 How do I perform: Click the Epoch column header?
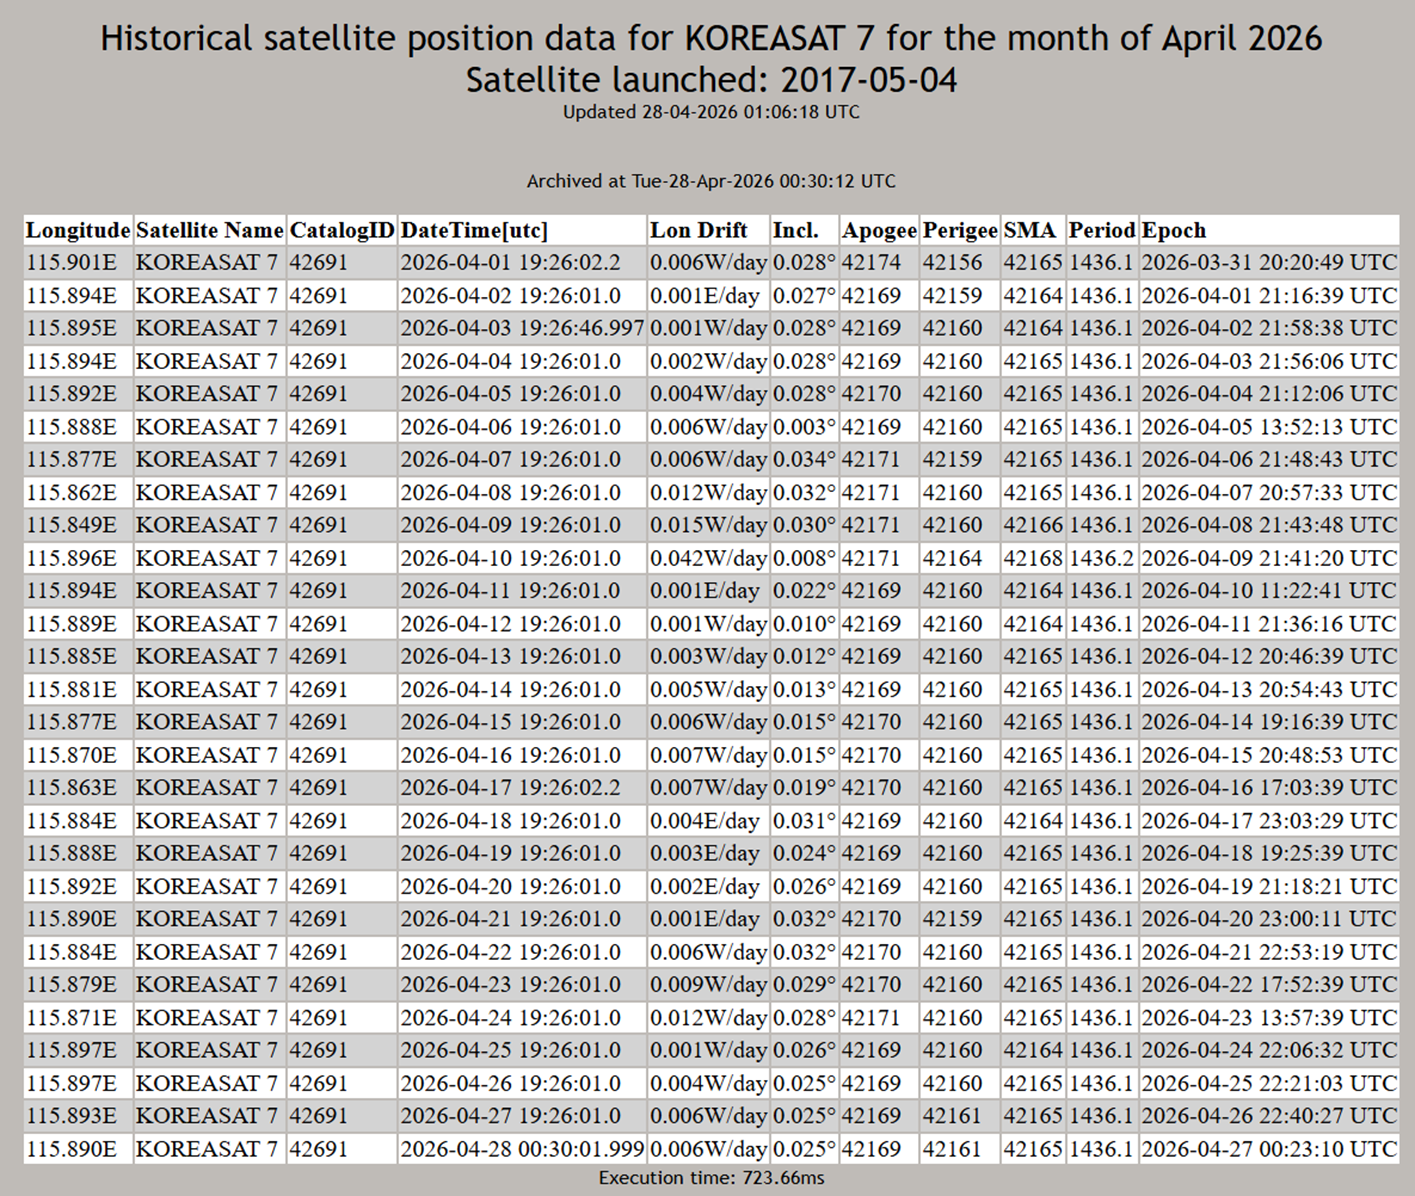coord(1174,230)
